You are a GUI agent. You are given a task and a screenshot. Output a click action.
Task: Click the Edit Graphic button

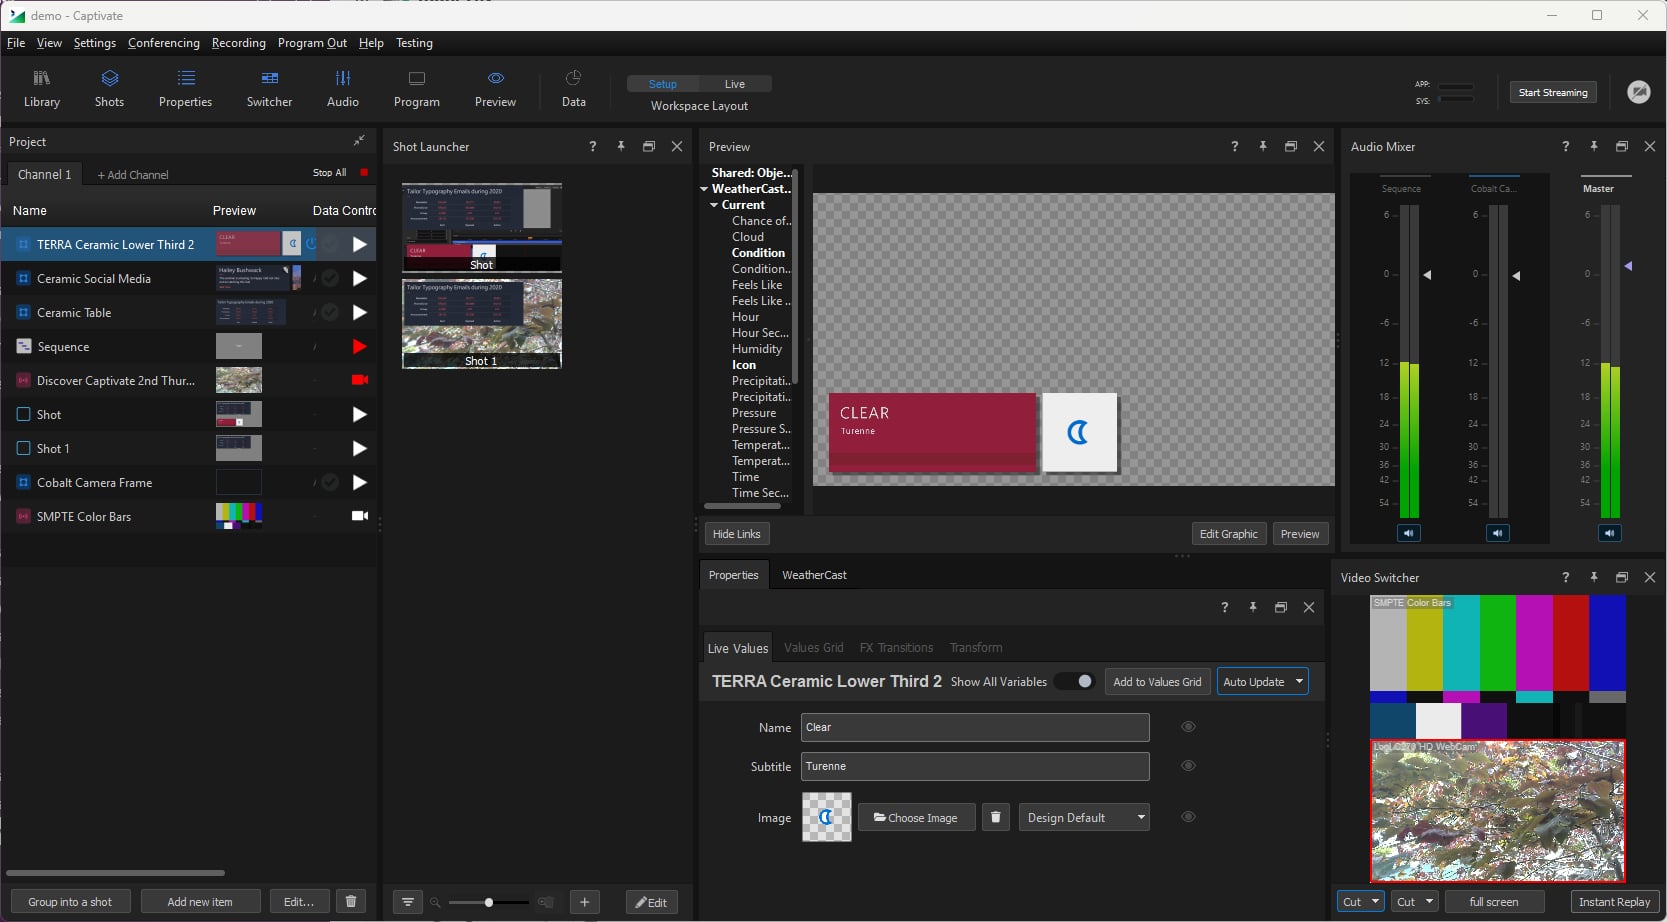coord(1229,534)
